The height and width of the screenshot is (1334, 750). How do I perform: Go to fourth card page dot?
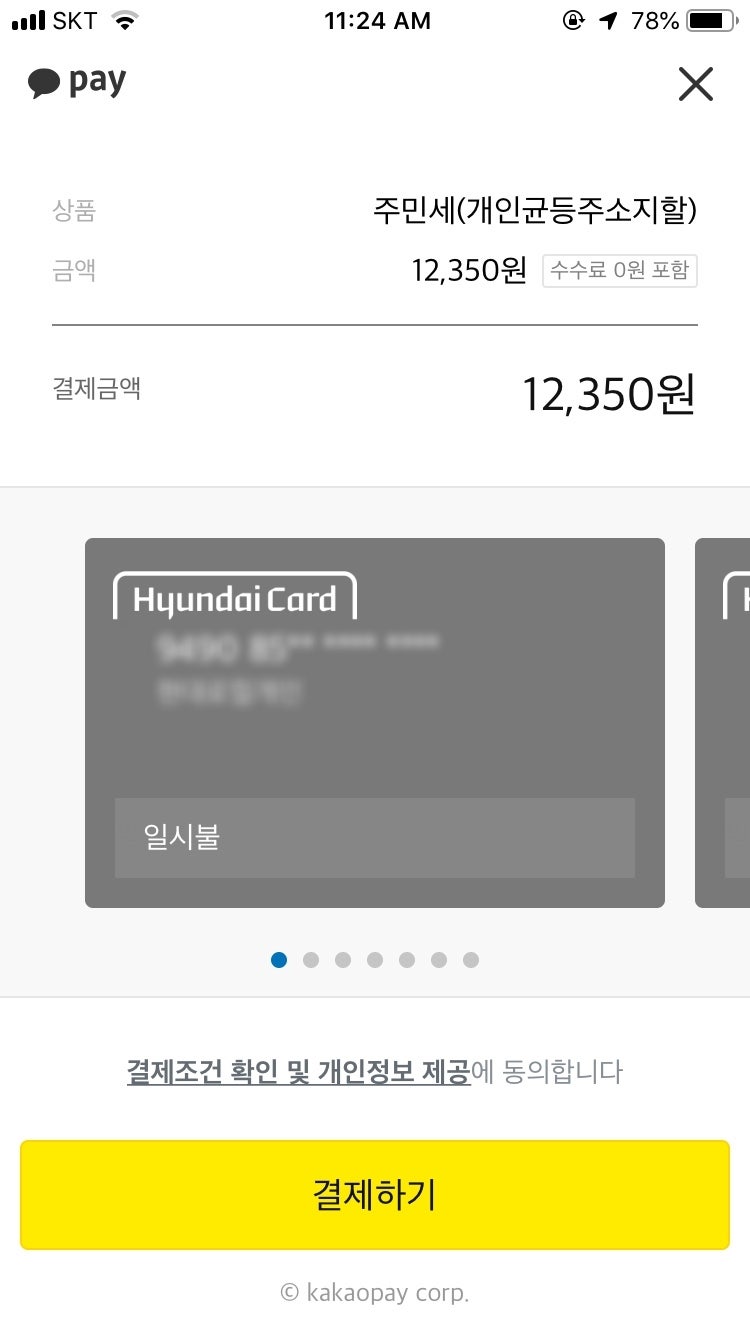click(375, 960)
